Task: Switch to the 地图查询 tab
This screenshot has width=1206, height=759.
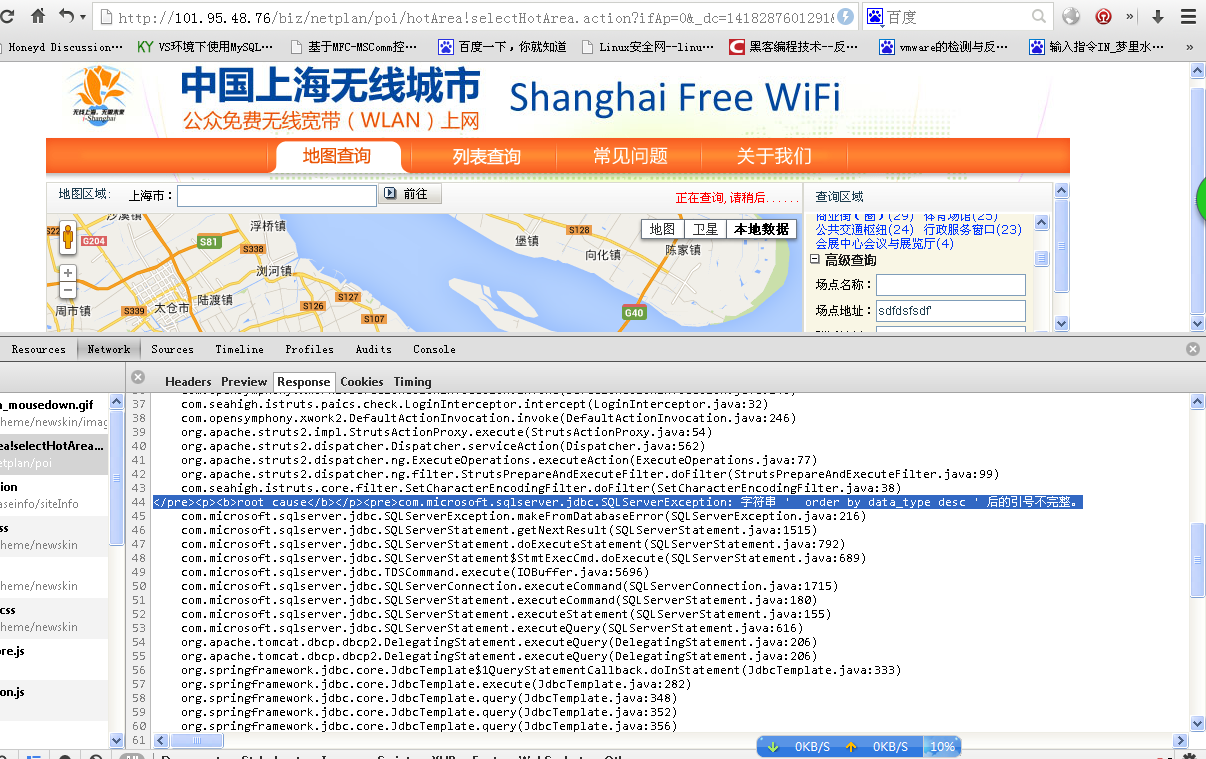Action: [x=337, y=157]
